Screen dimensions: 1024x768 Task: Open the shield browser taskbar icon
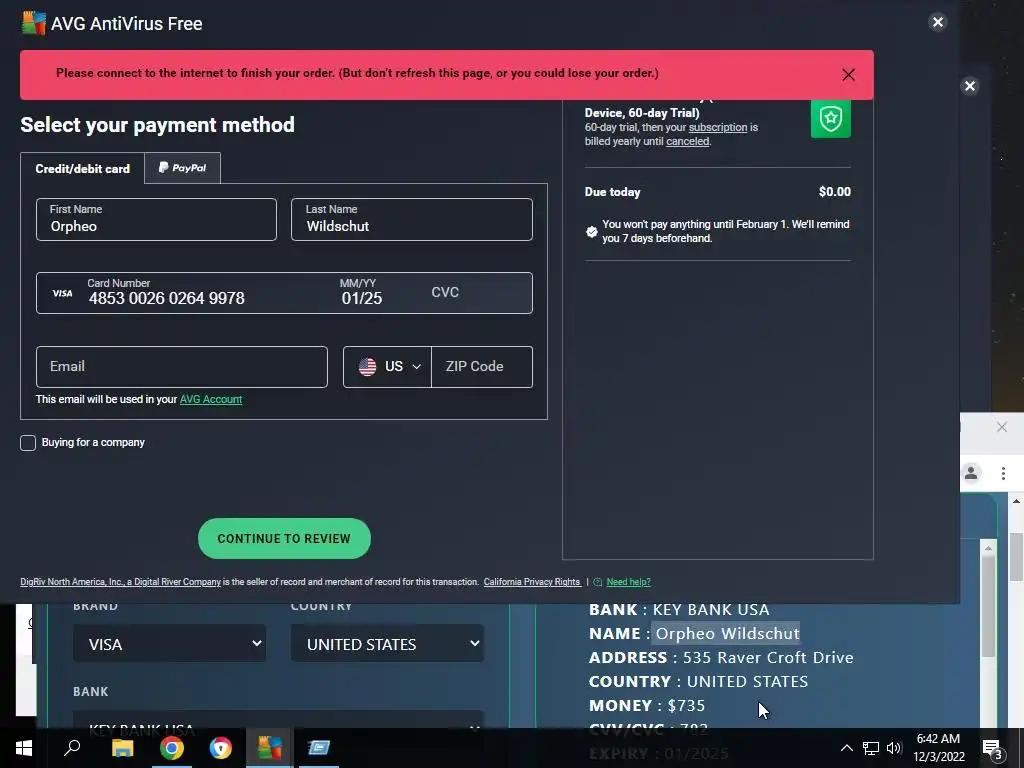[221, 748]
